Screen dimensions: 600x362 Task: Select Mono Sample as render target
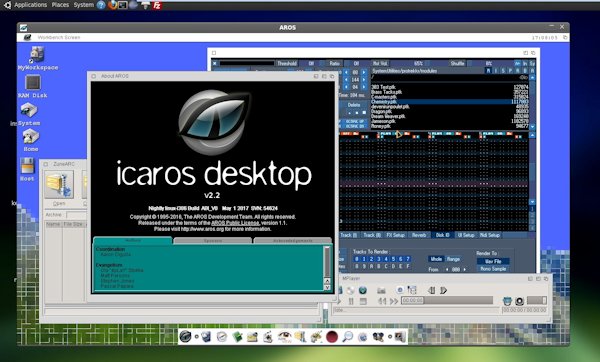point(493,269)
